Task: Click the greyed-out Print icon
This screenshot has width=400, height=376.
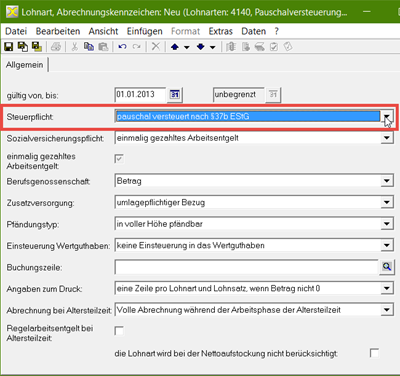Action: 56,47
